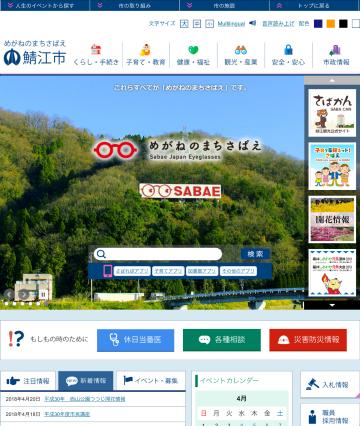360x426 pixels.
Task: Set text size to medium (中)
Action: click(197, 24)
